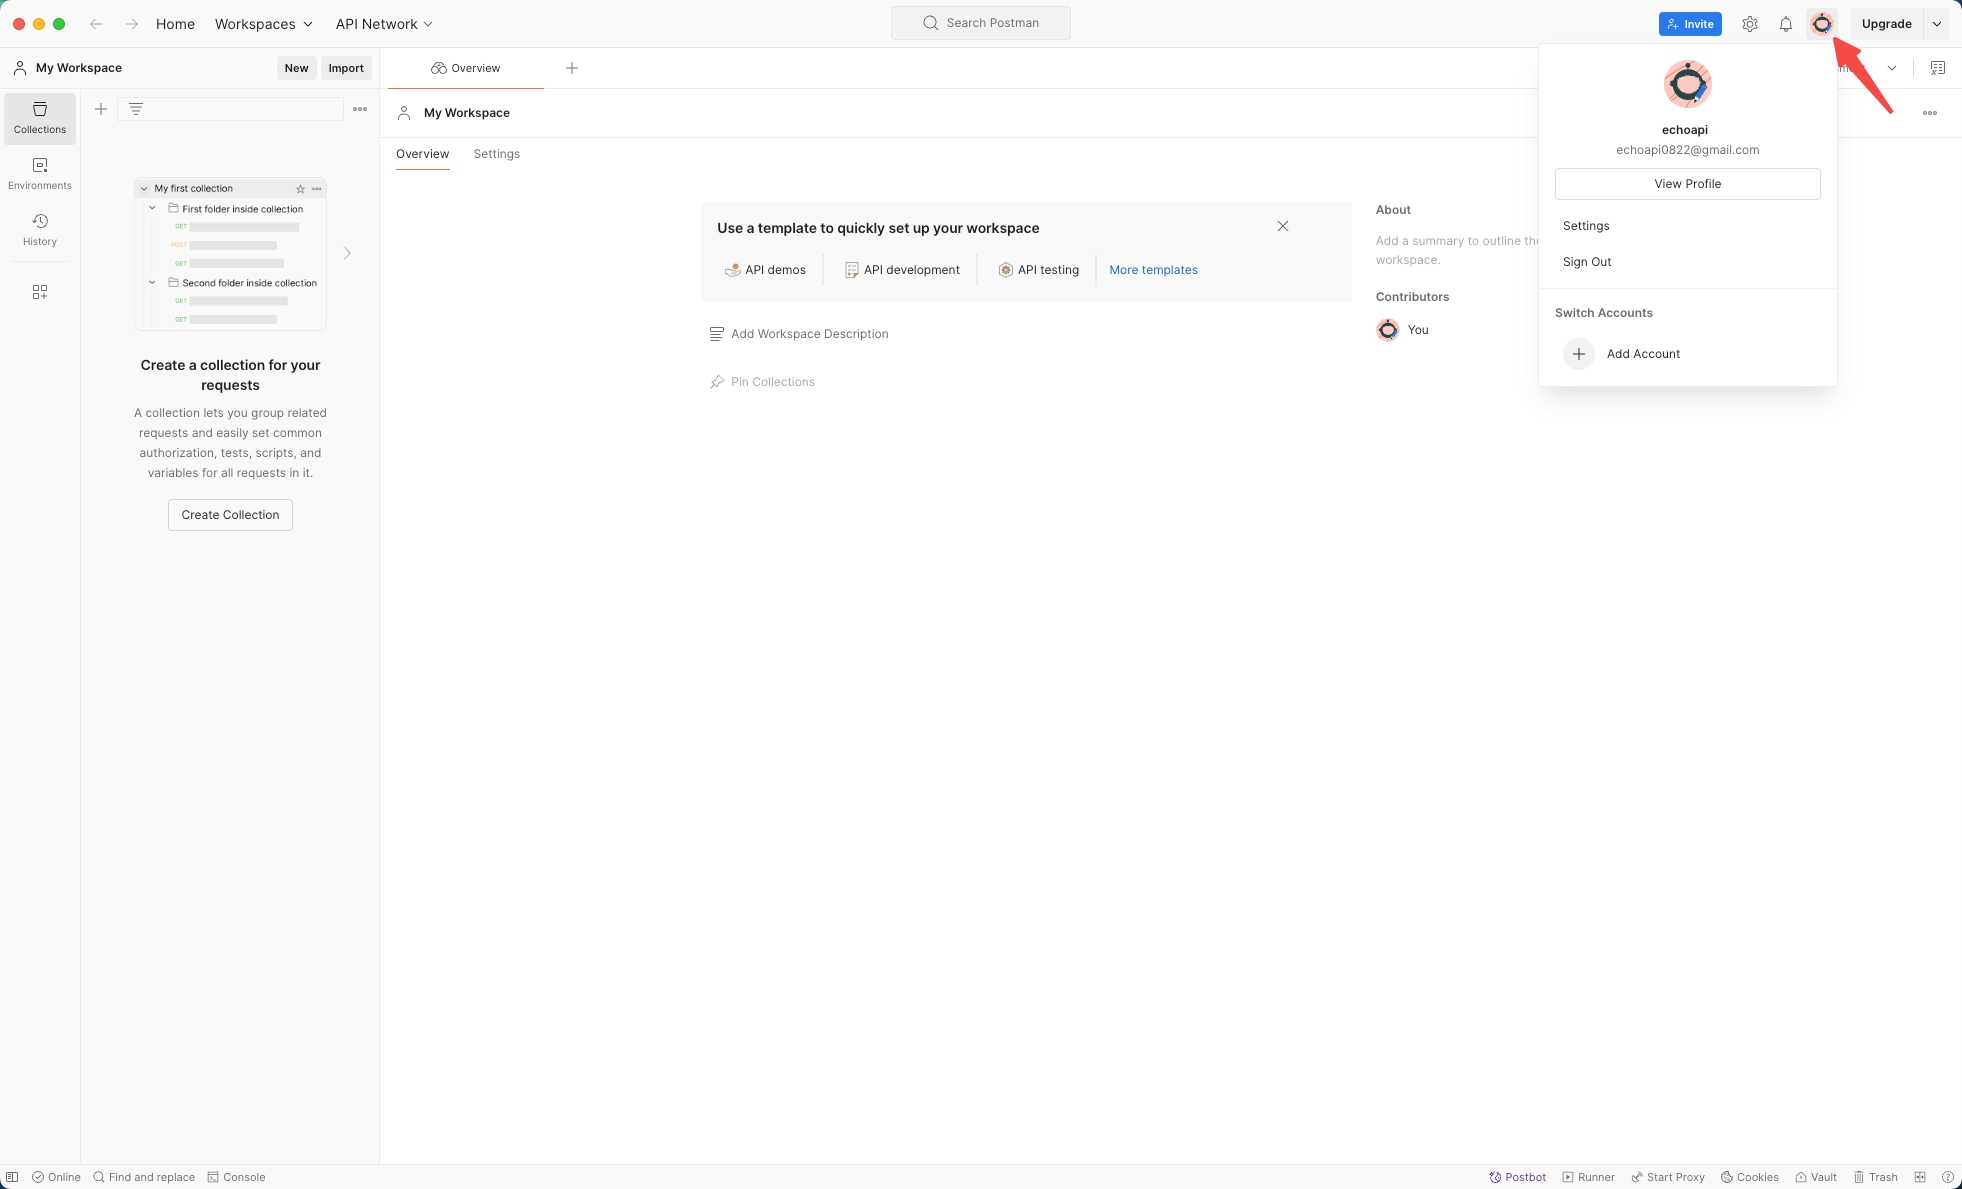Open settings gear icon in header
The width and height of the screenshot is (1962, 1189).
tap(1749, 24)
